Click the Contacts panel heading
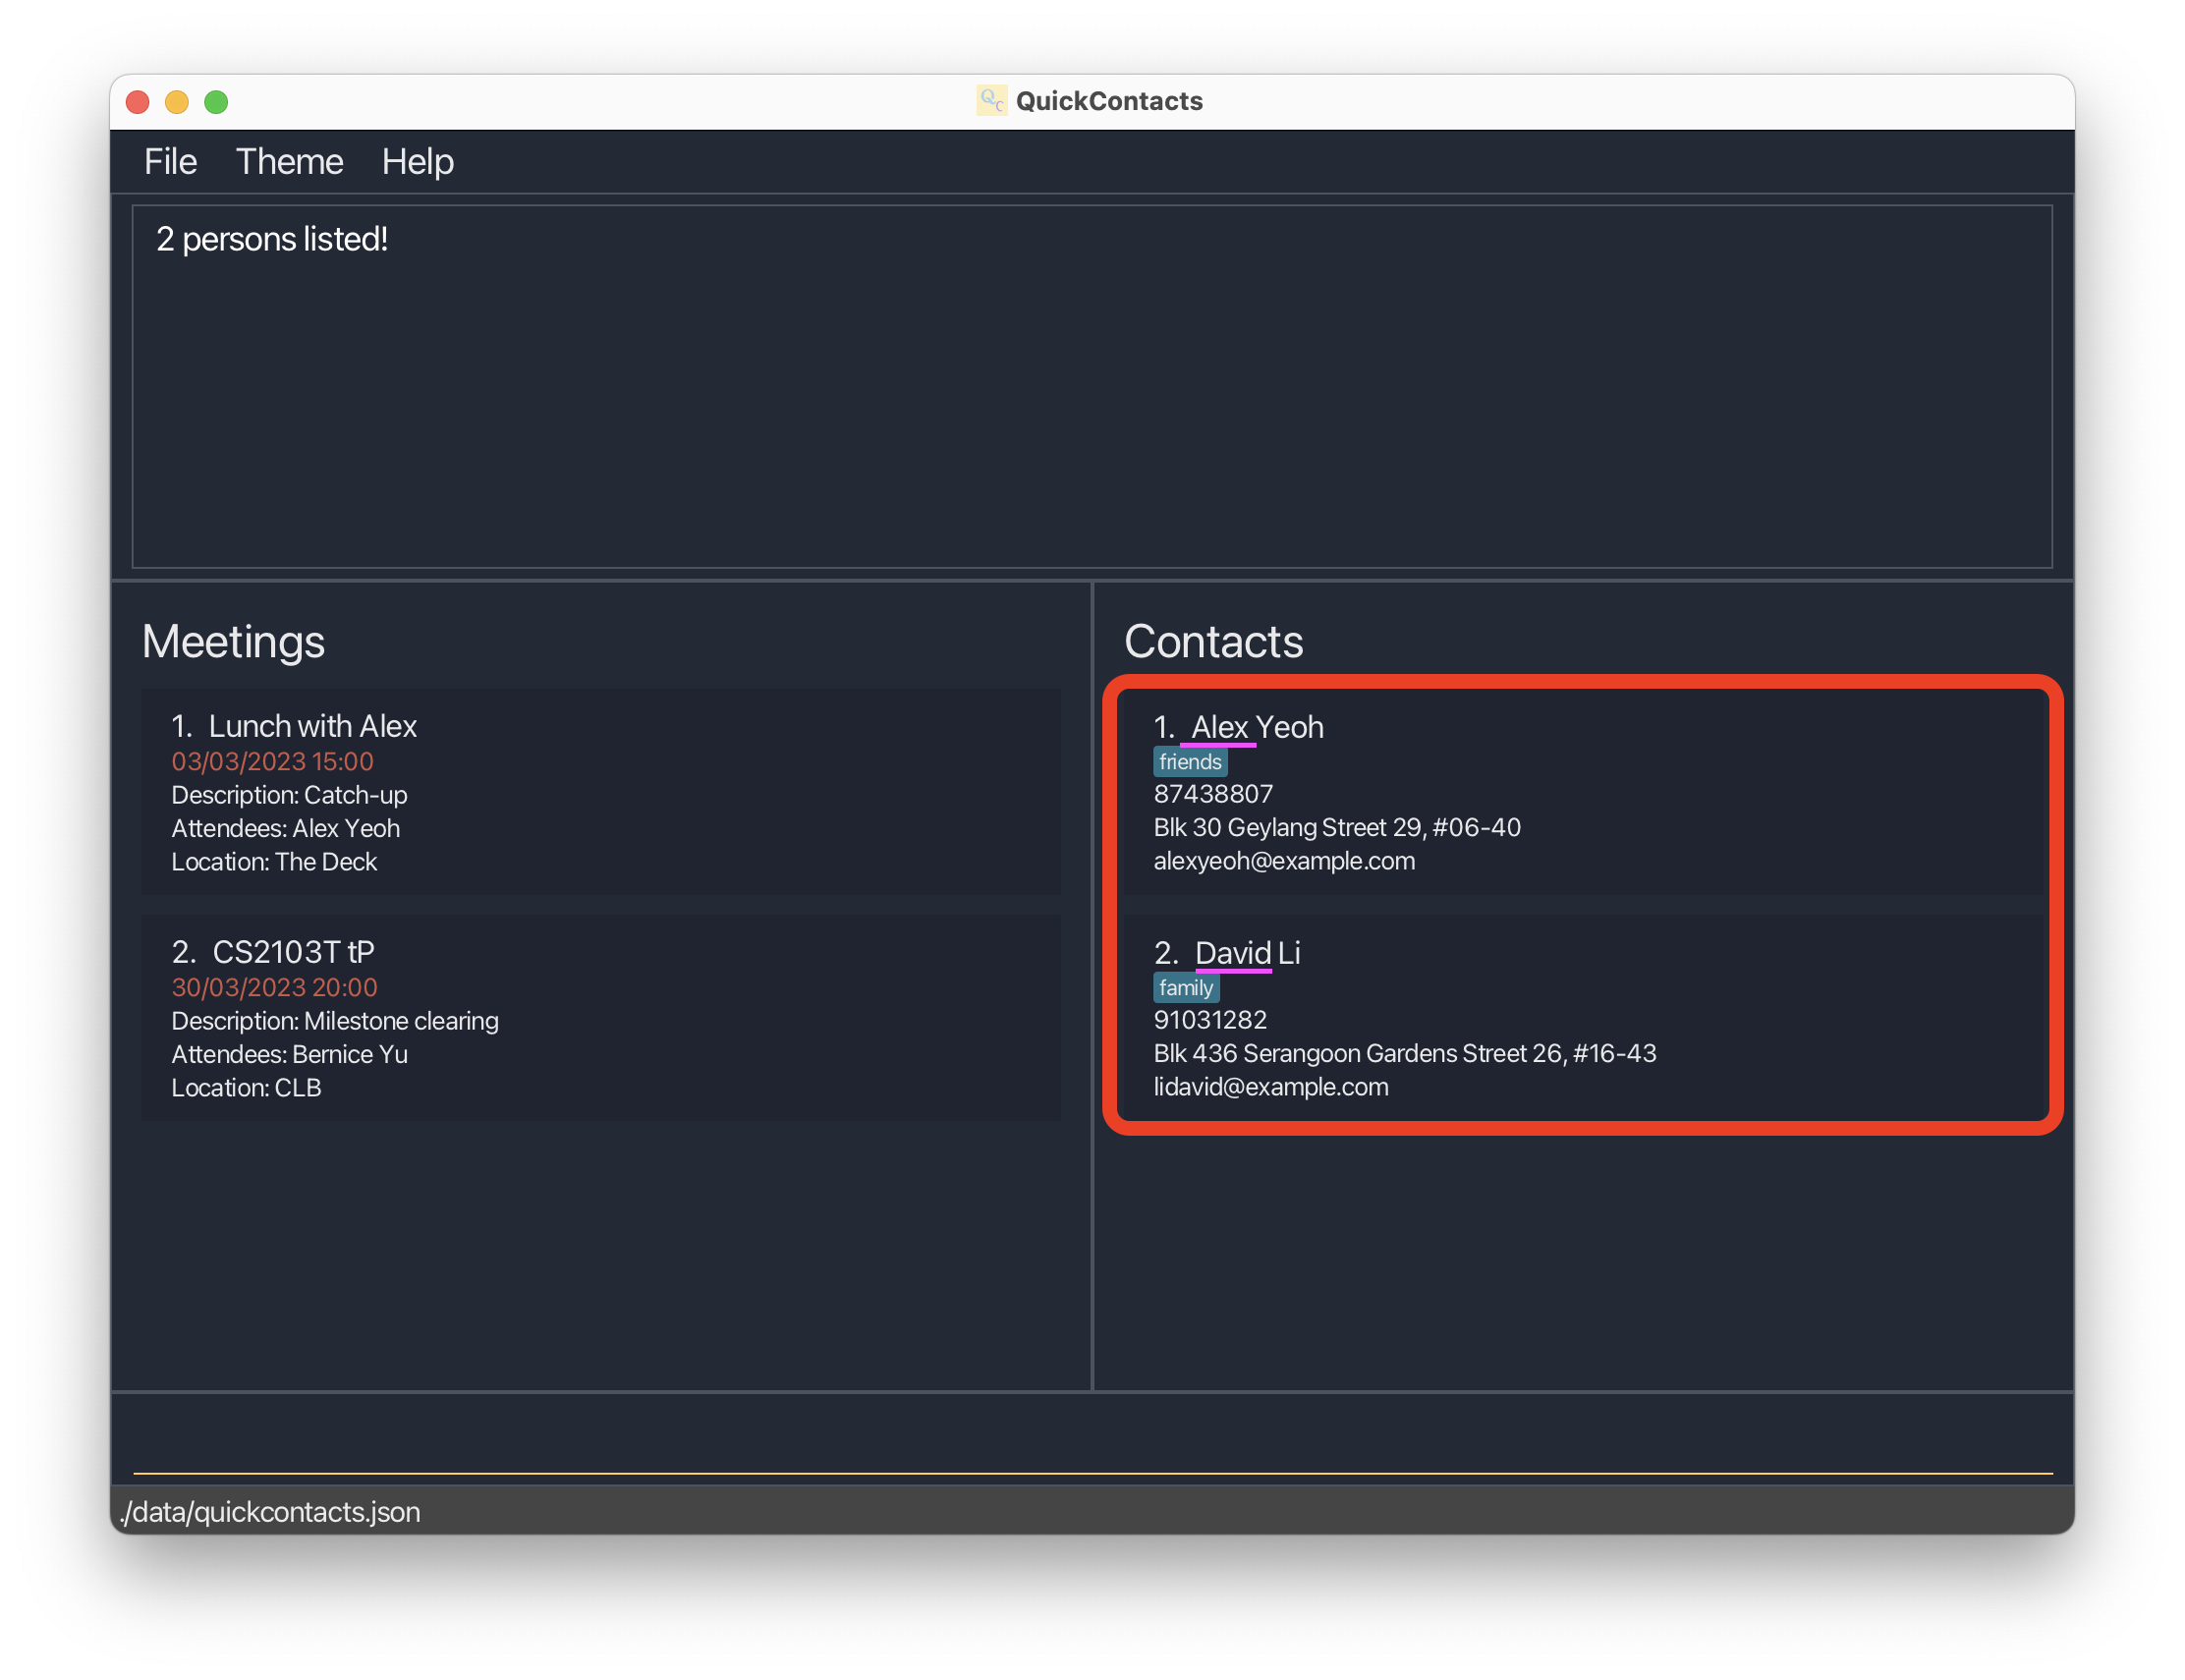The width and height of the screenshot is (2185, 1680). (1213, 642)
